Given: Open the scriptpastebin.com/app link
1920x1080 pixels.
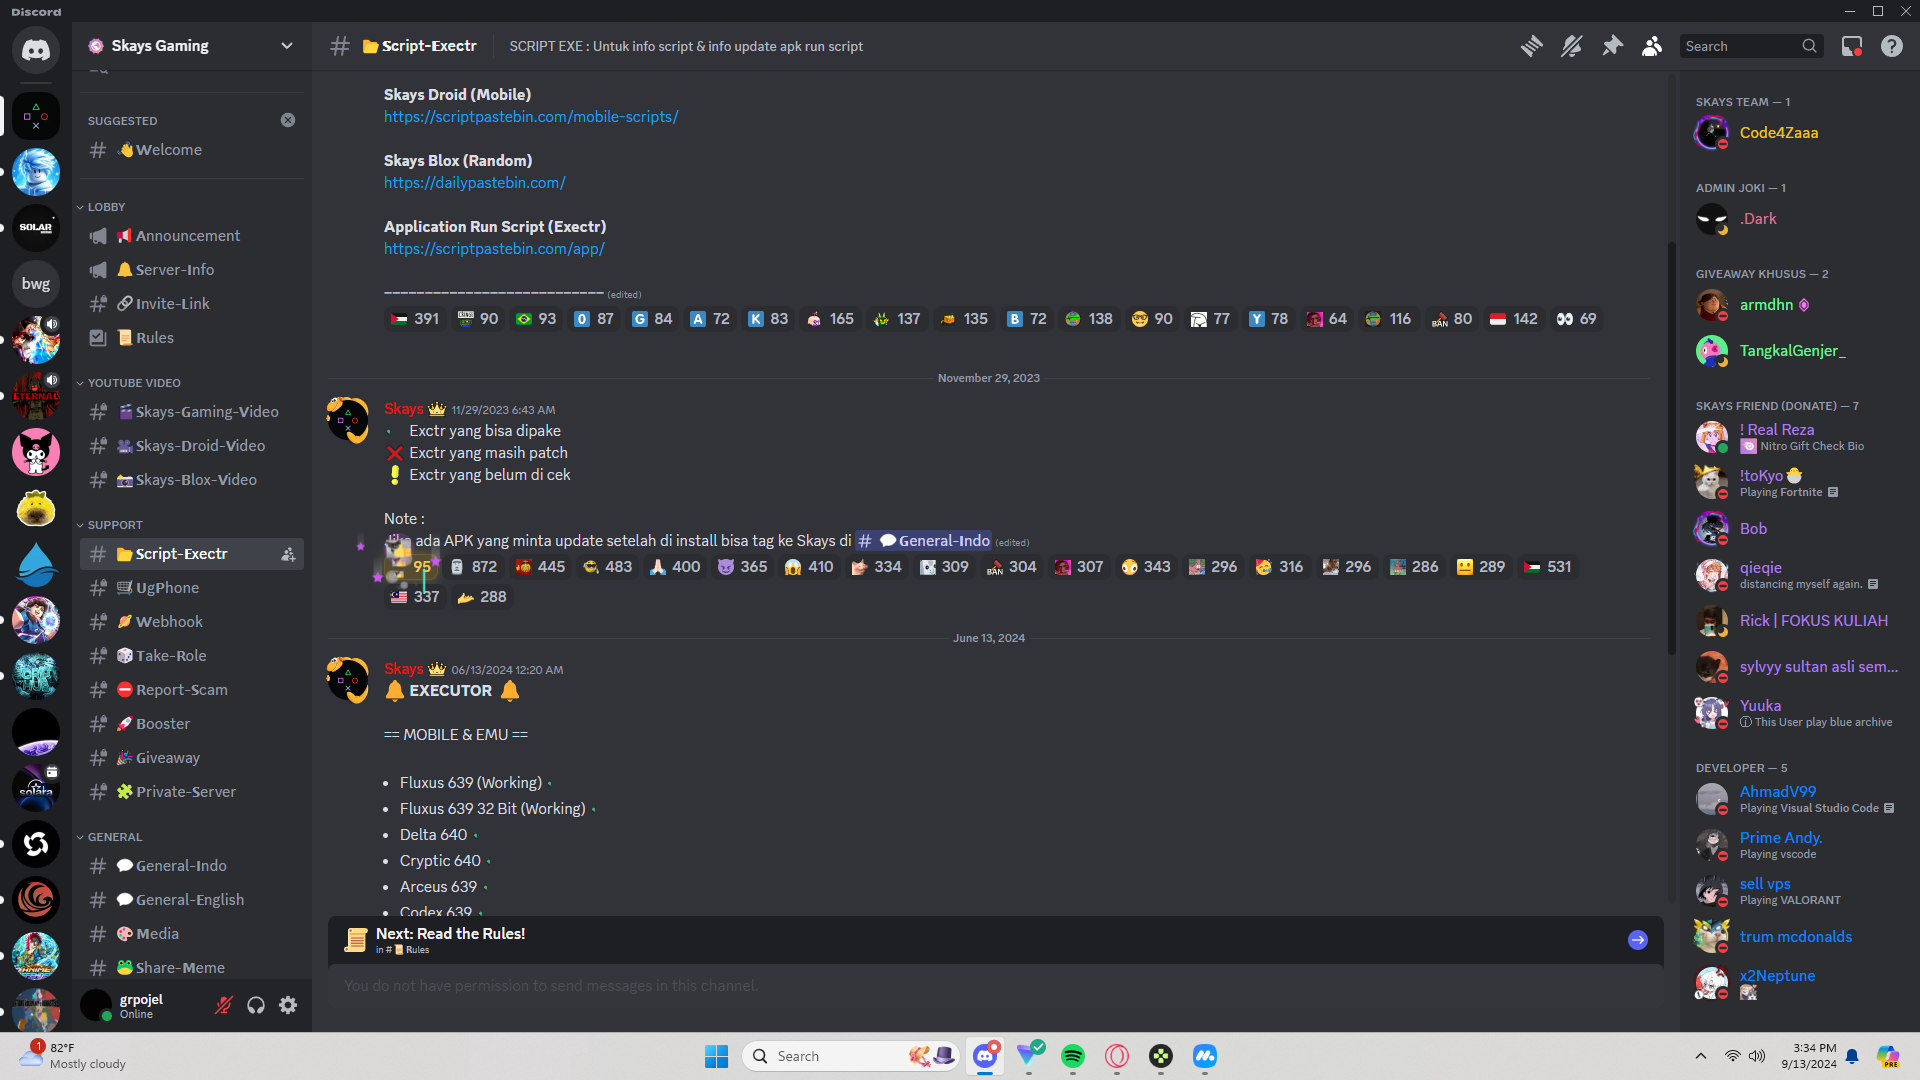Looking at the screenshot, I should pyautogui.click(x=494, y=249).
